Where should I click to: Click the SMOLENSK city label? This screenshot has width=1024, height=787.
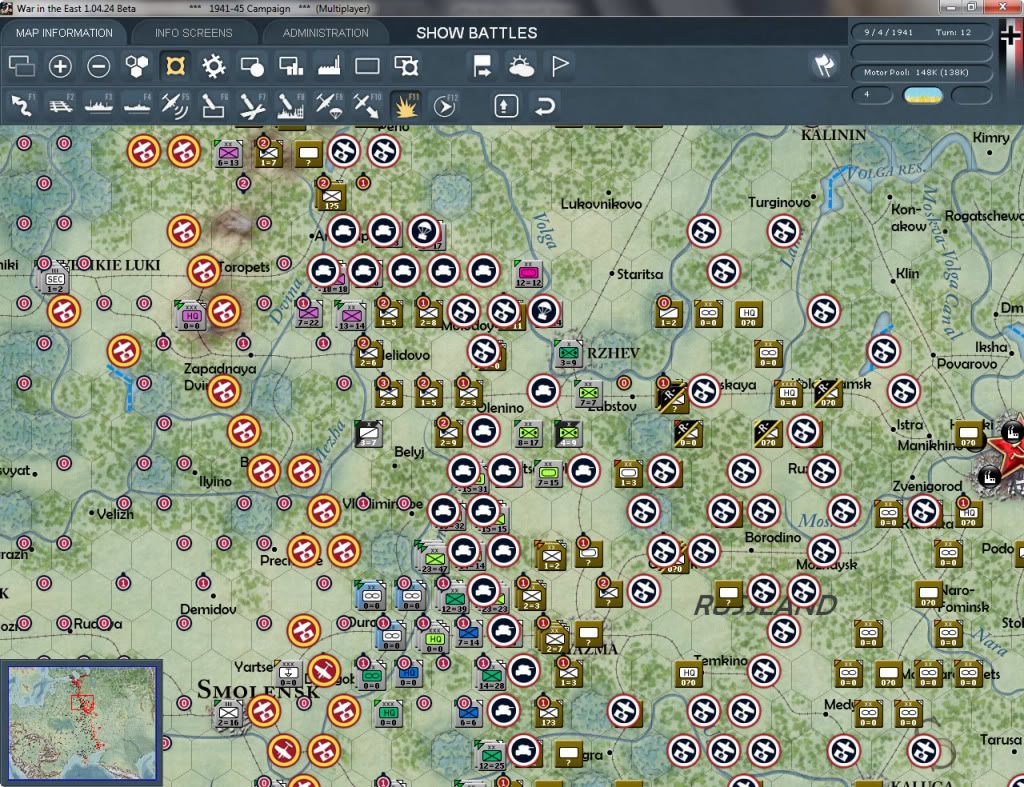tap(258, 690)
